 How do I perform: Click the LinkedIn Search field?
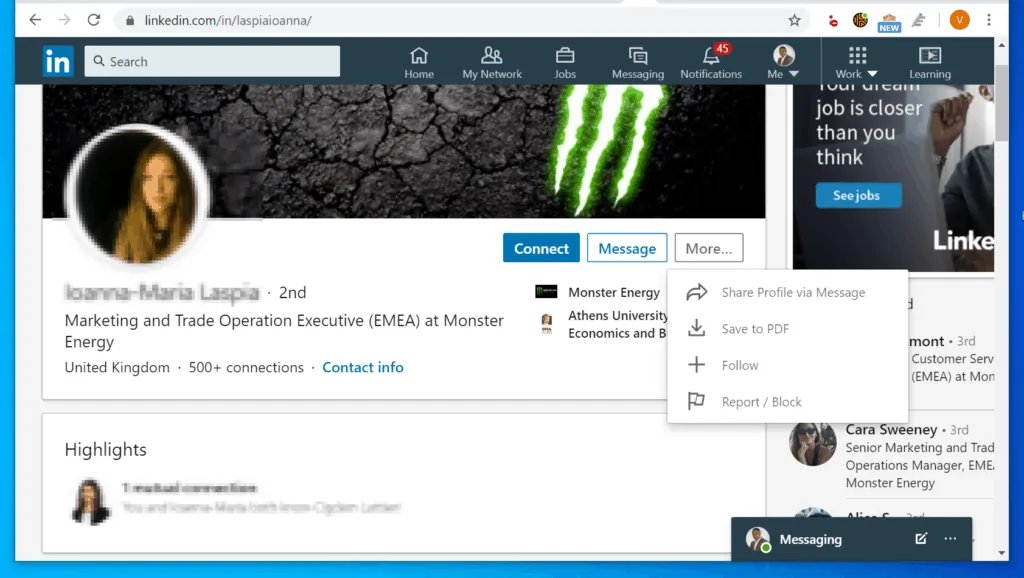[x=212, y=61]
